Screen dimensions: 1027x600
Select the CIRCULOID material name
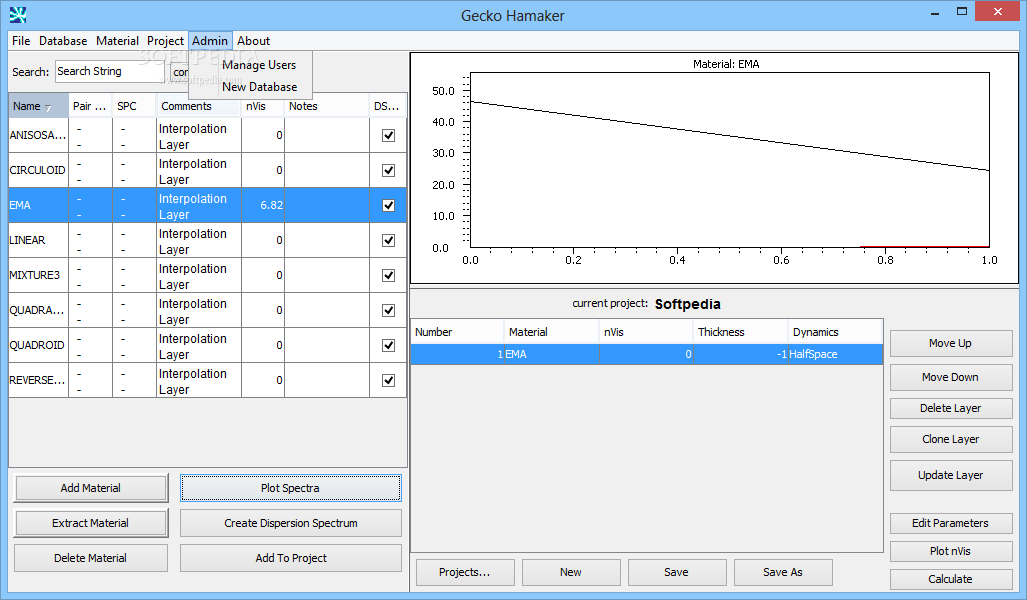tap(38, 170)
